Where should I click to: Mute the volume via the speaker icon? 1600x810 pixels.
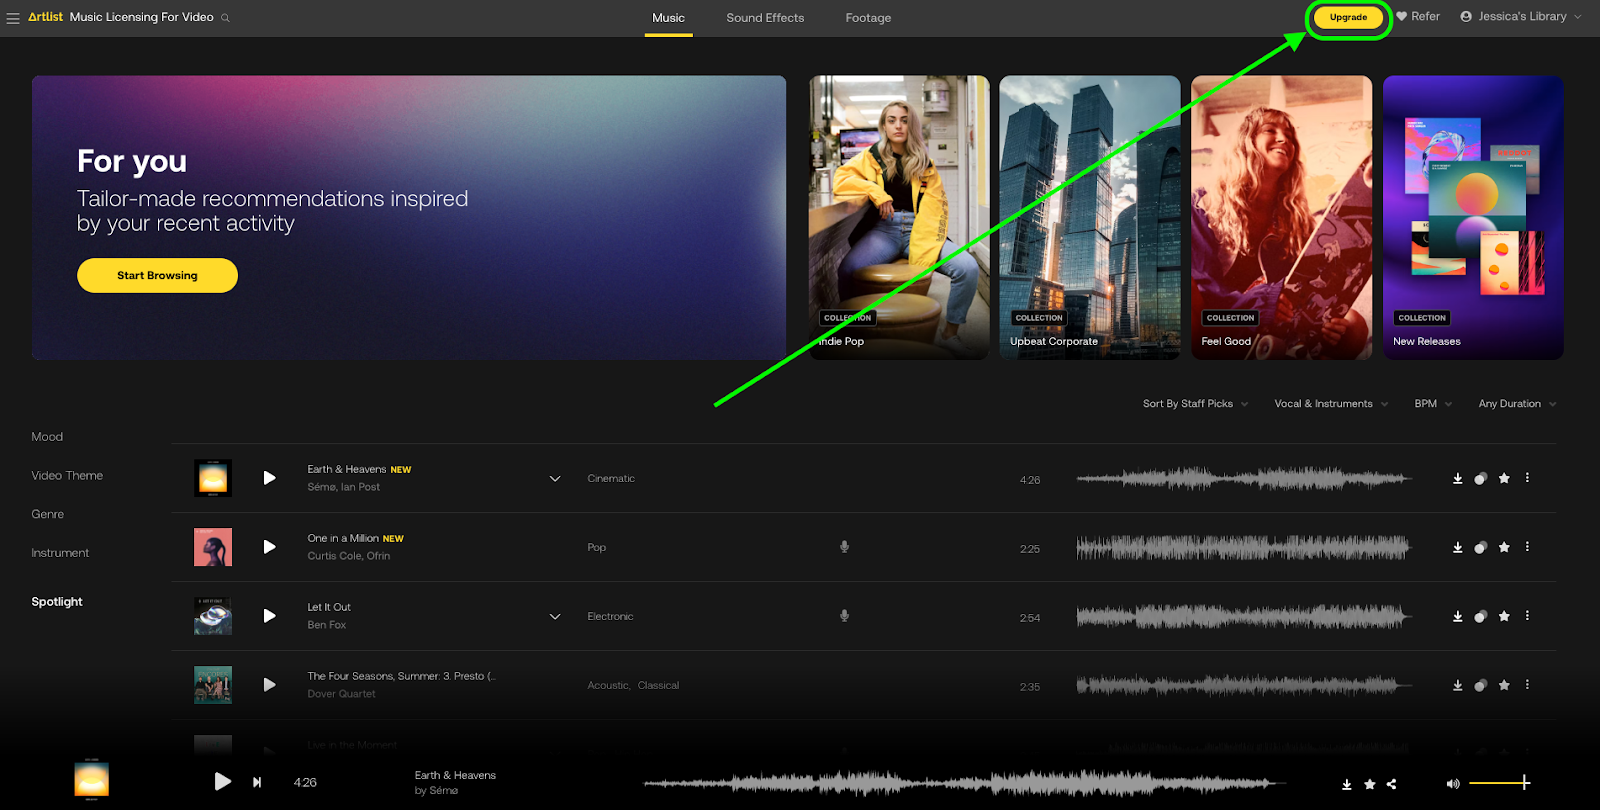click(1453, 784)
